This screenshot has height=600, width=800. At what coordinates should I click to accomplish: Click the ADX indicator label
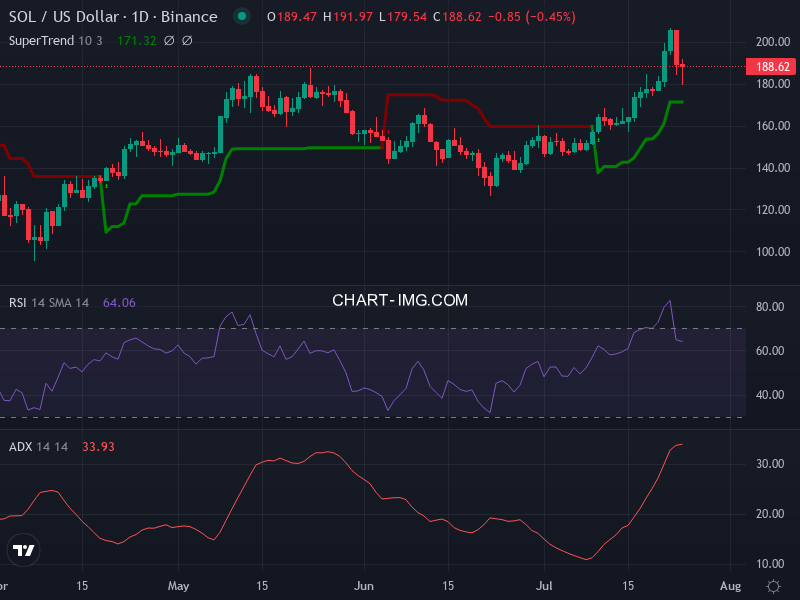[20, 446]
